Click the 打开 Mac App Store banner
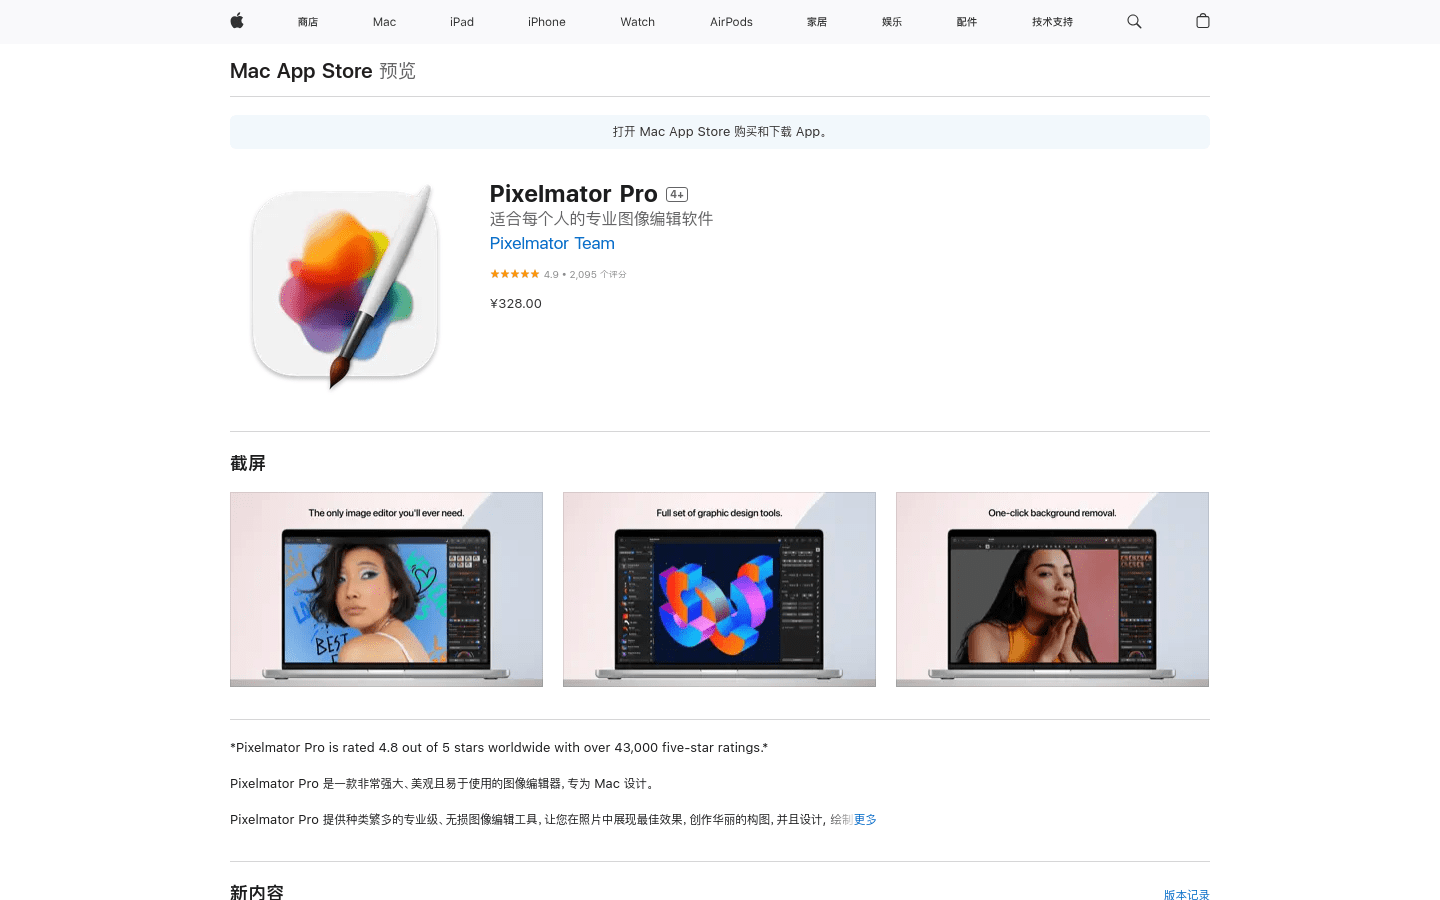Screen dimensions: 1440x900 (720, 132)
